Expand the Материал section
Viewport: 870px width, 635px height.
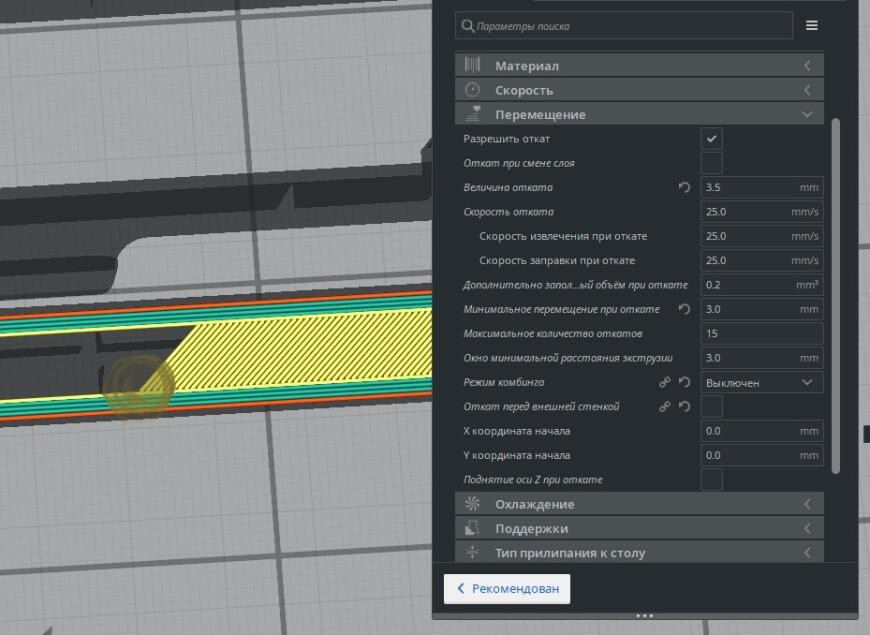pyautogui.click(x=639, y=65)
